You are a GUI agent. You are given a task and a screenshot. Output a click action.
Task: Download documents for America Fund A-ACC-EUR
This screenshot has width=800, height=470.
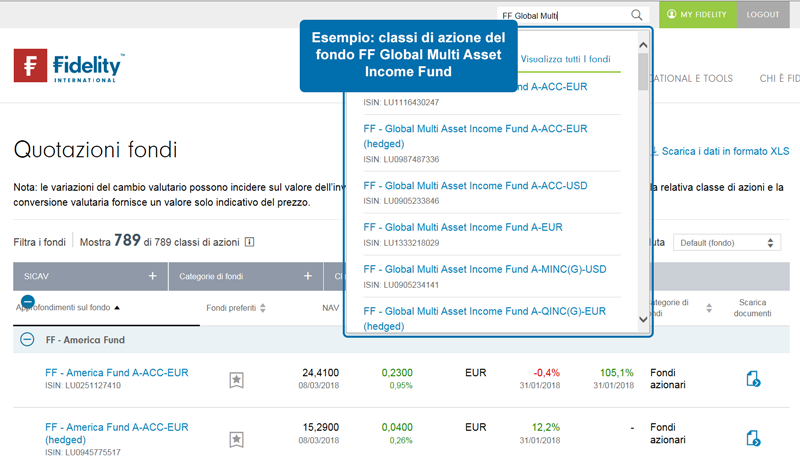[753, 378]
